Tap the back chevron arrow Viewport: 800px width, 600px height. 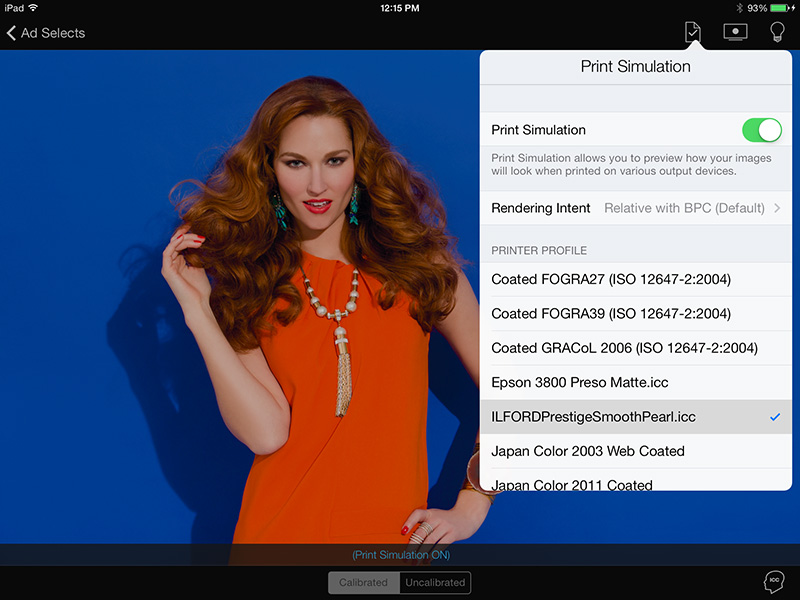click(11, 33)
